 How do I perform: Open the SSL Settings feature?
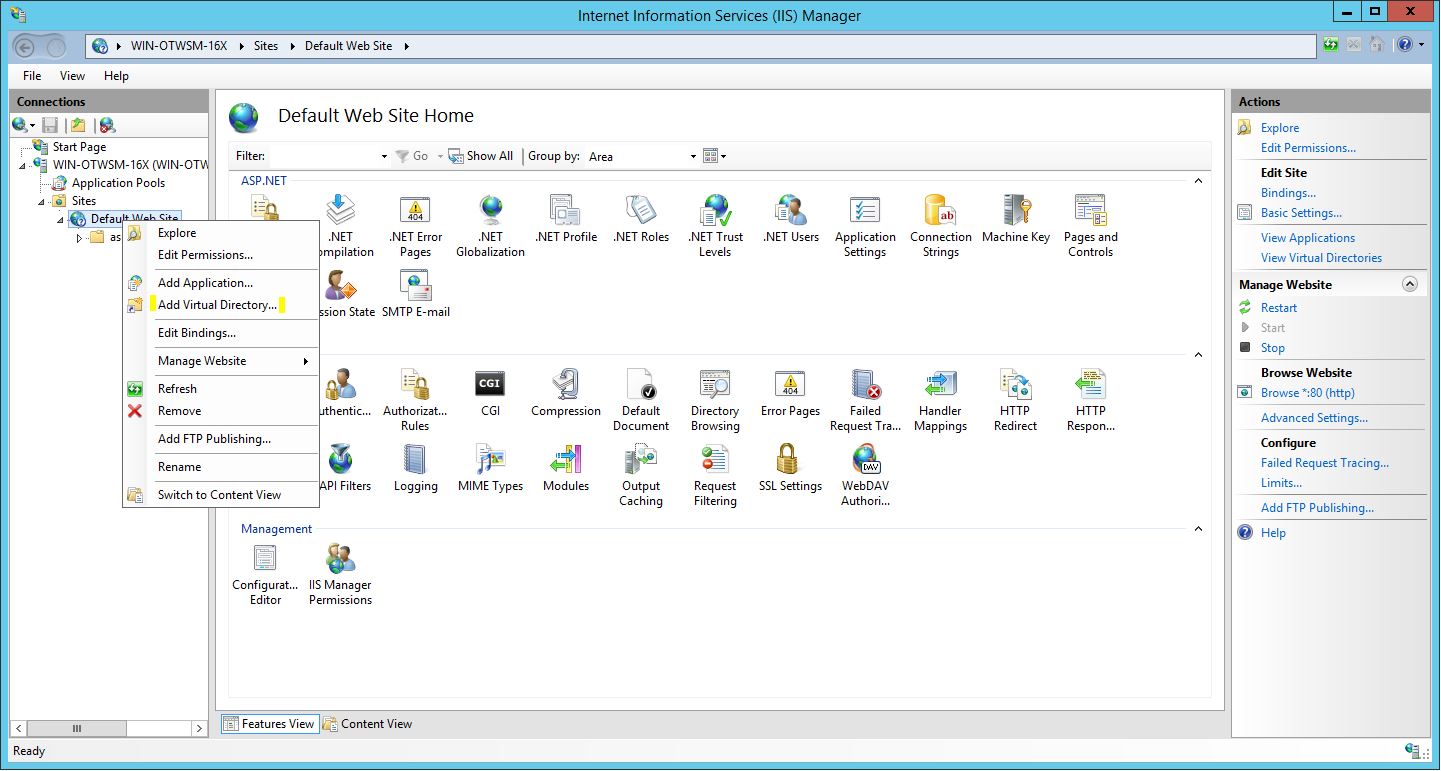(x=790, y=468)
